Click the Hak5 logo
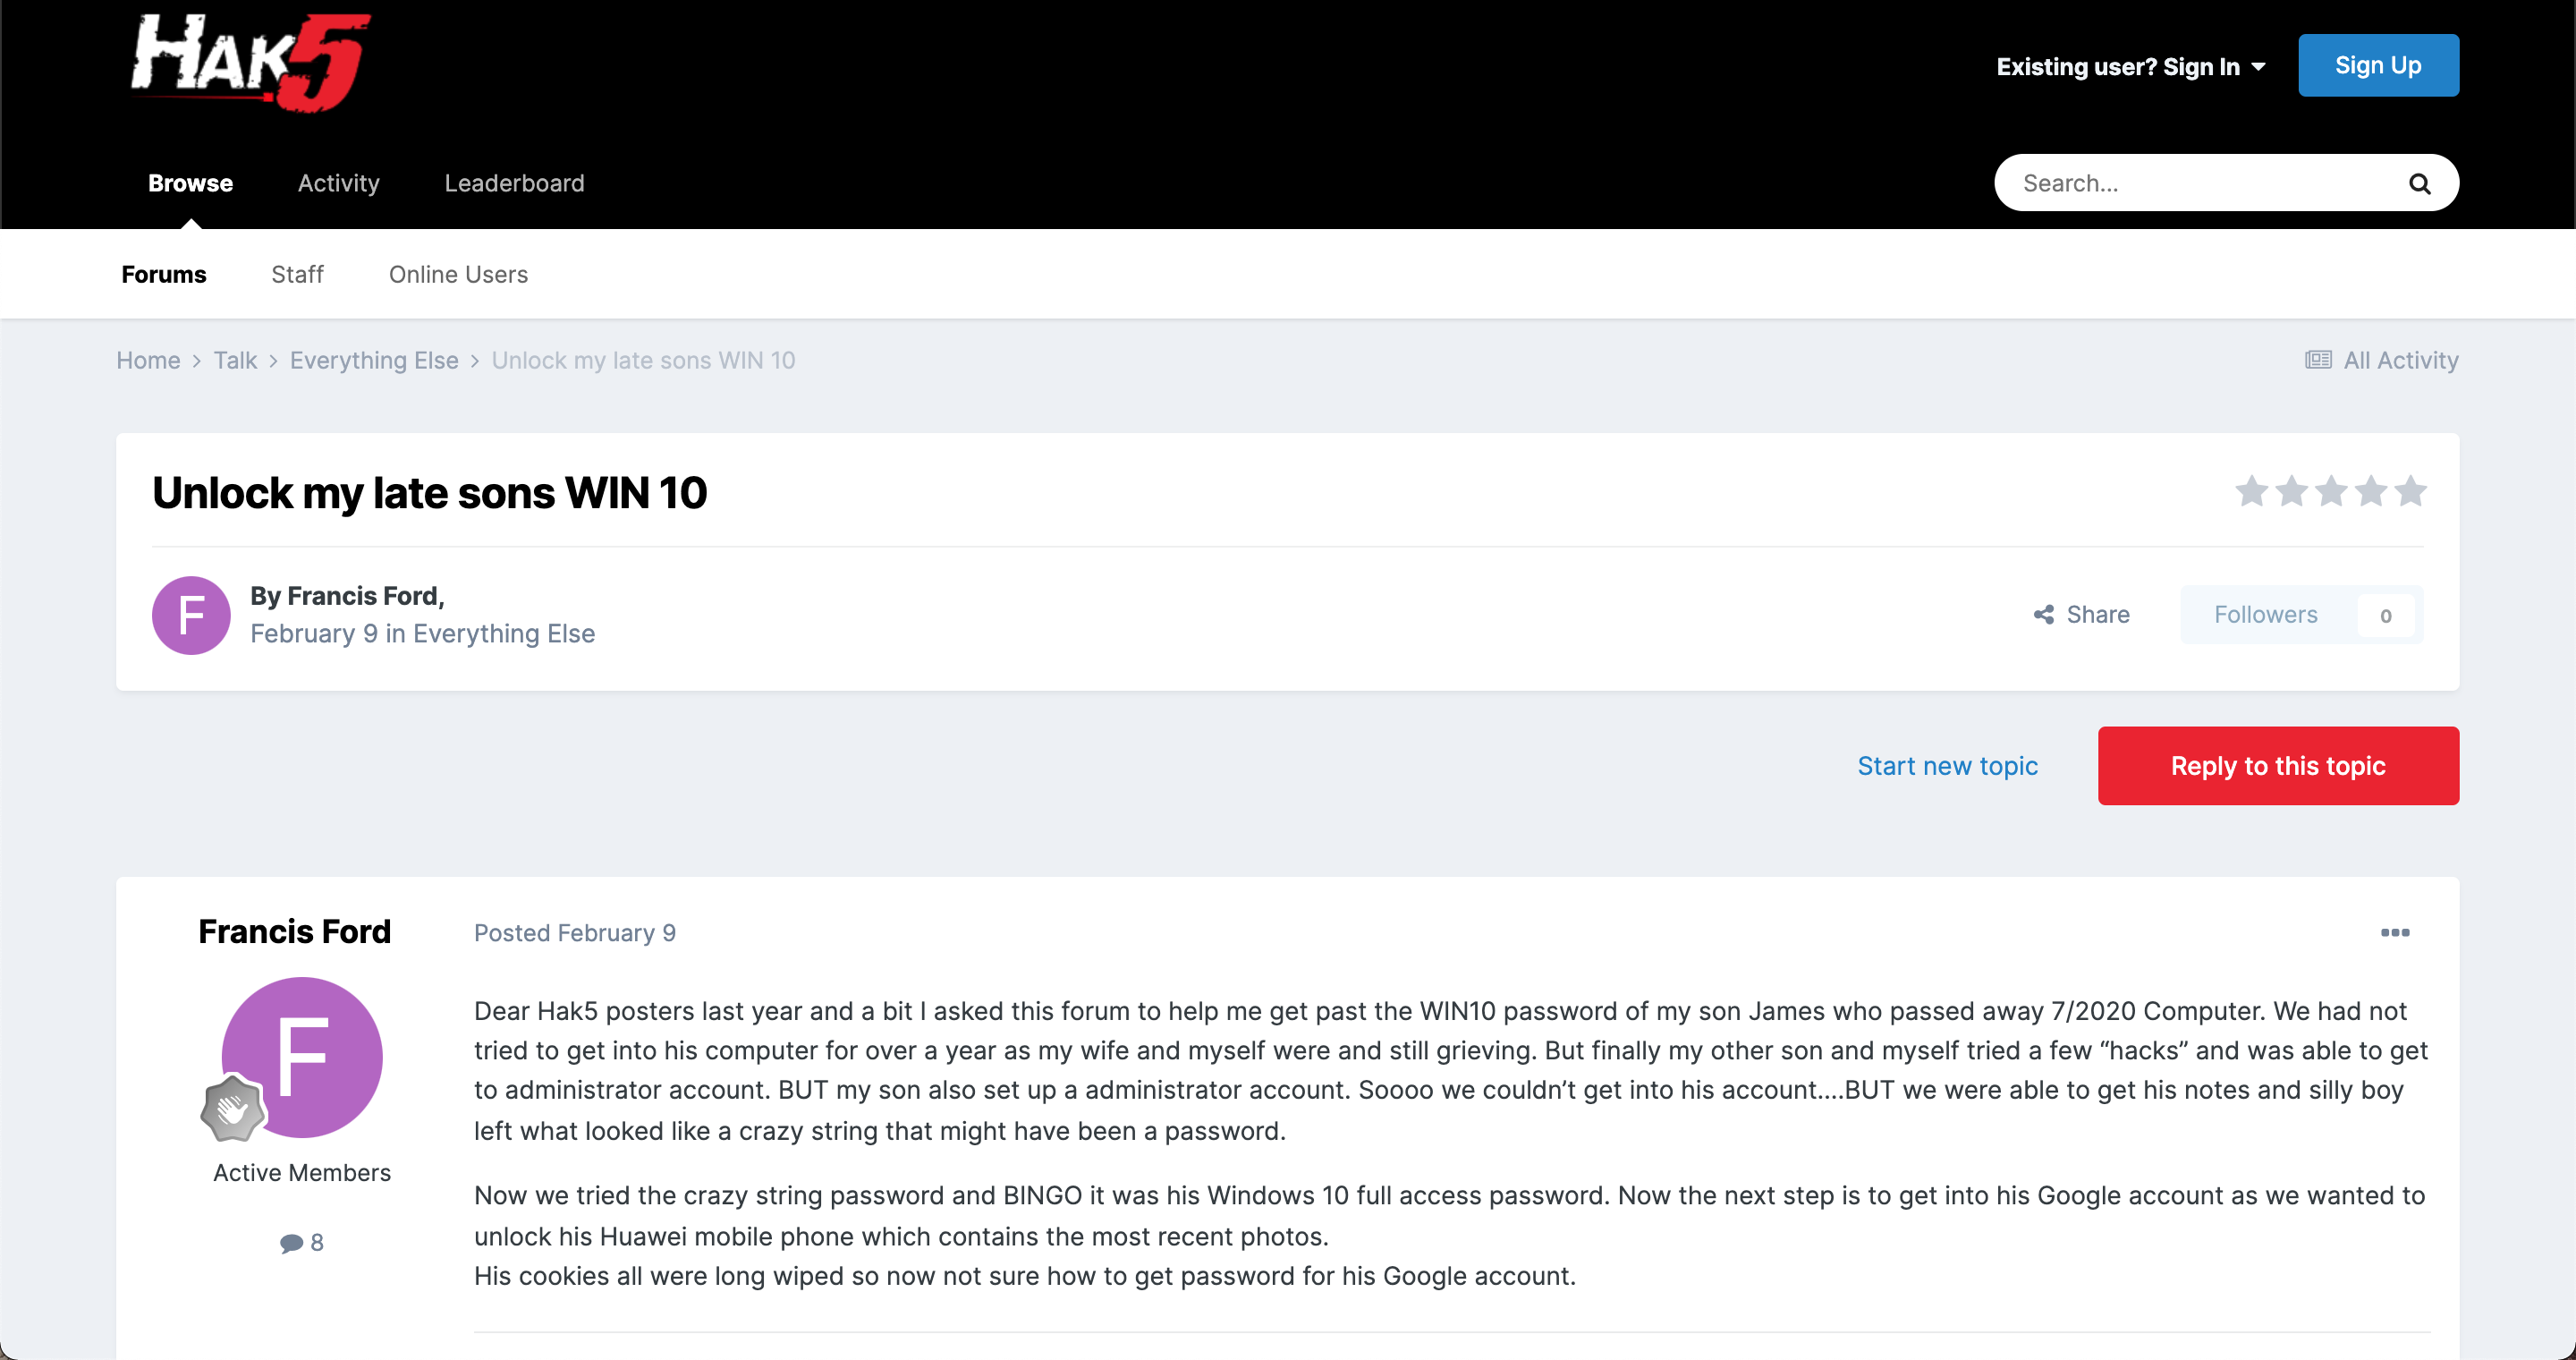 pos(250,62)
